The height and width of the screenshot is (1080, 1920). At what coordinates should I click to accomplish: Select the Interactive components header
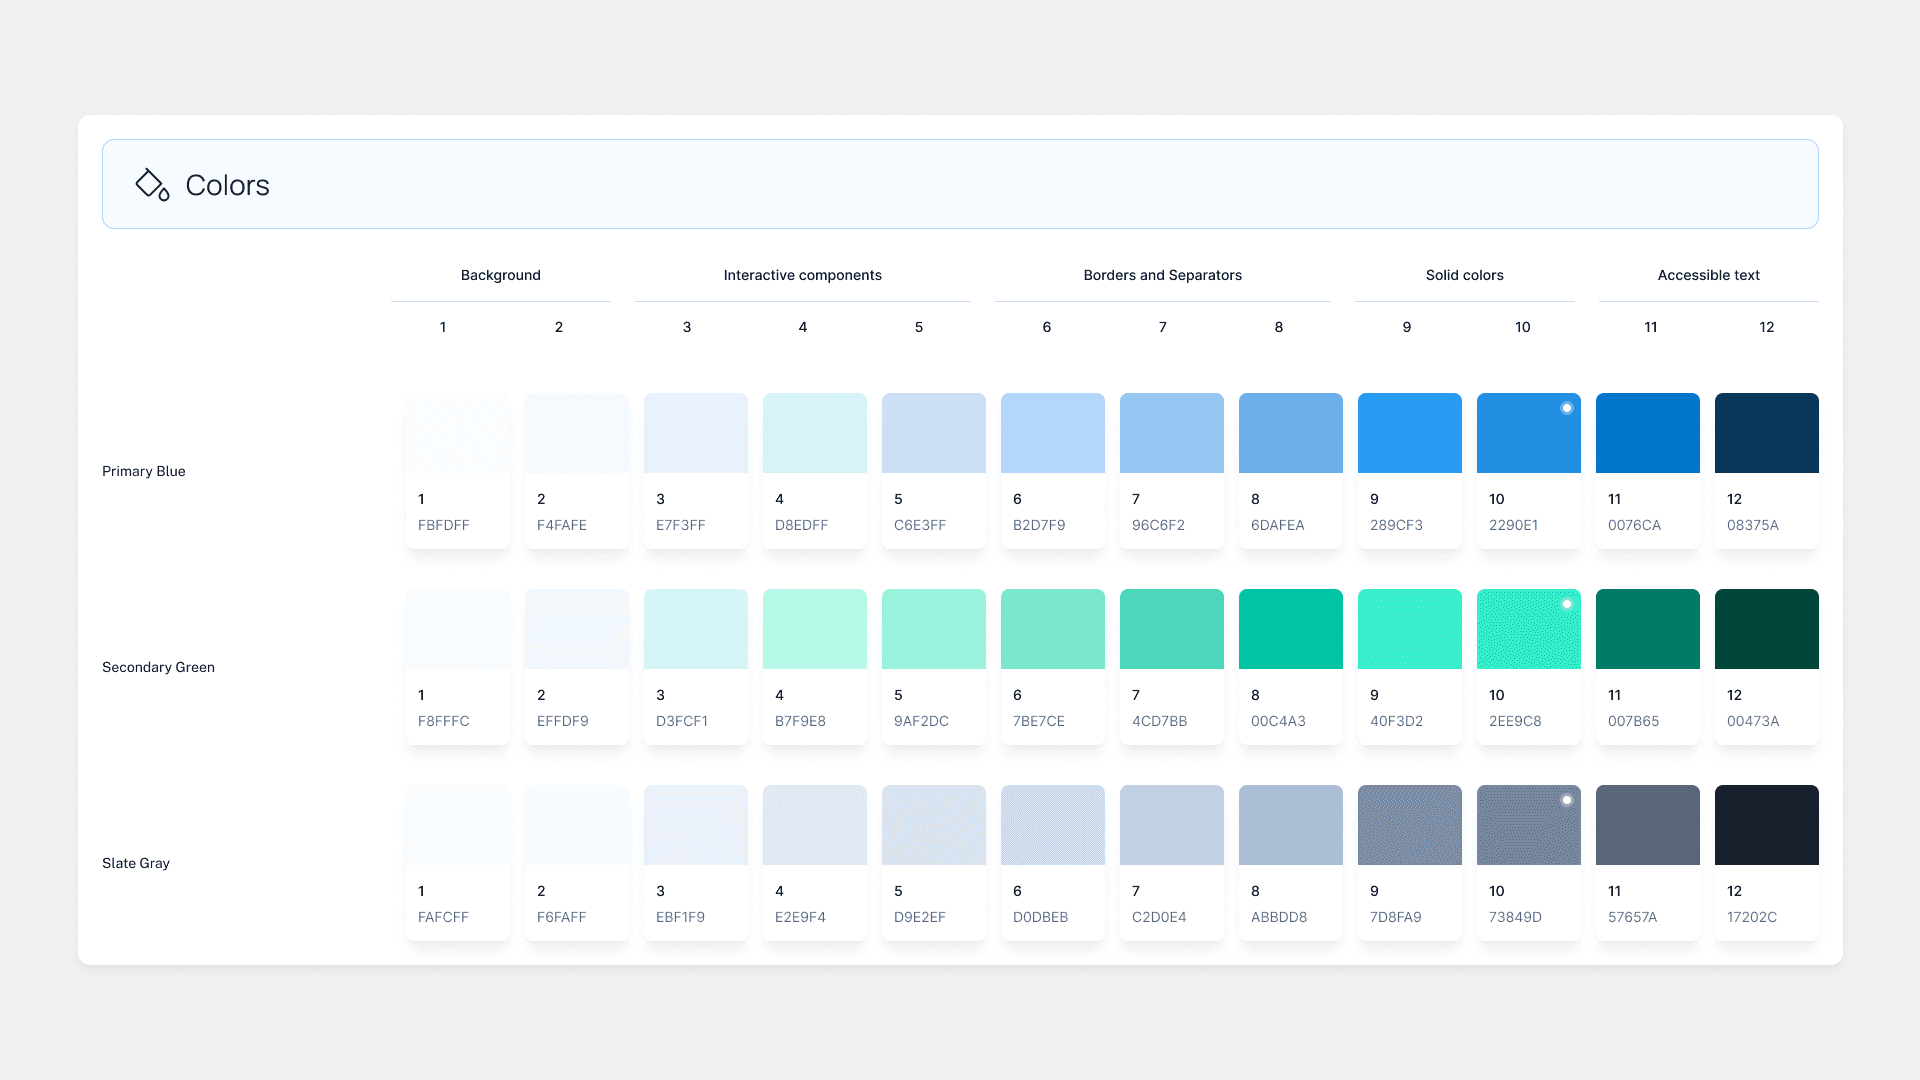[802, 275]
